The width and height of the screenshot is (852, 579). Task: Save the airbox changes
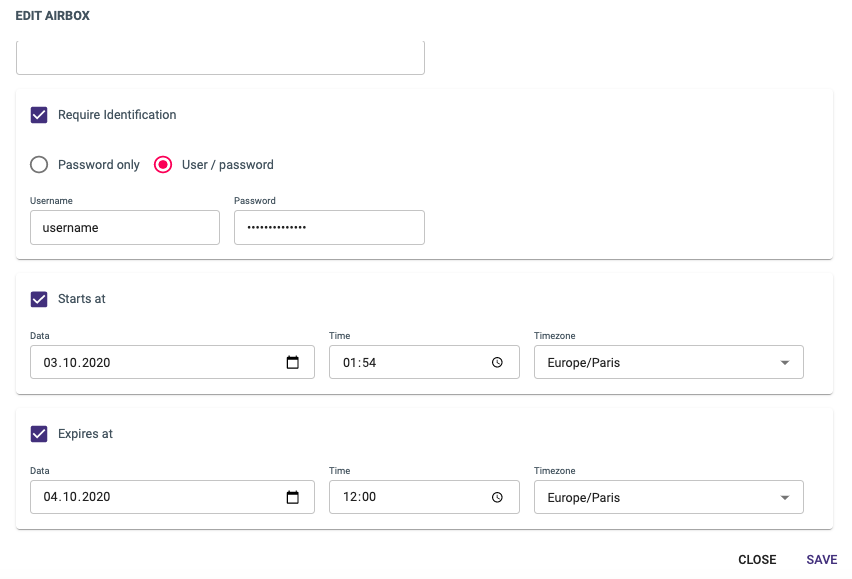click(822, 559)
